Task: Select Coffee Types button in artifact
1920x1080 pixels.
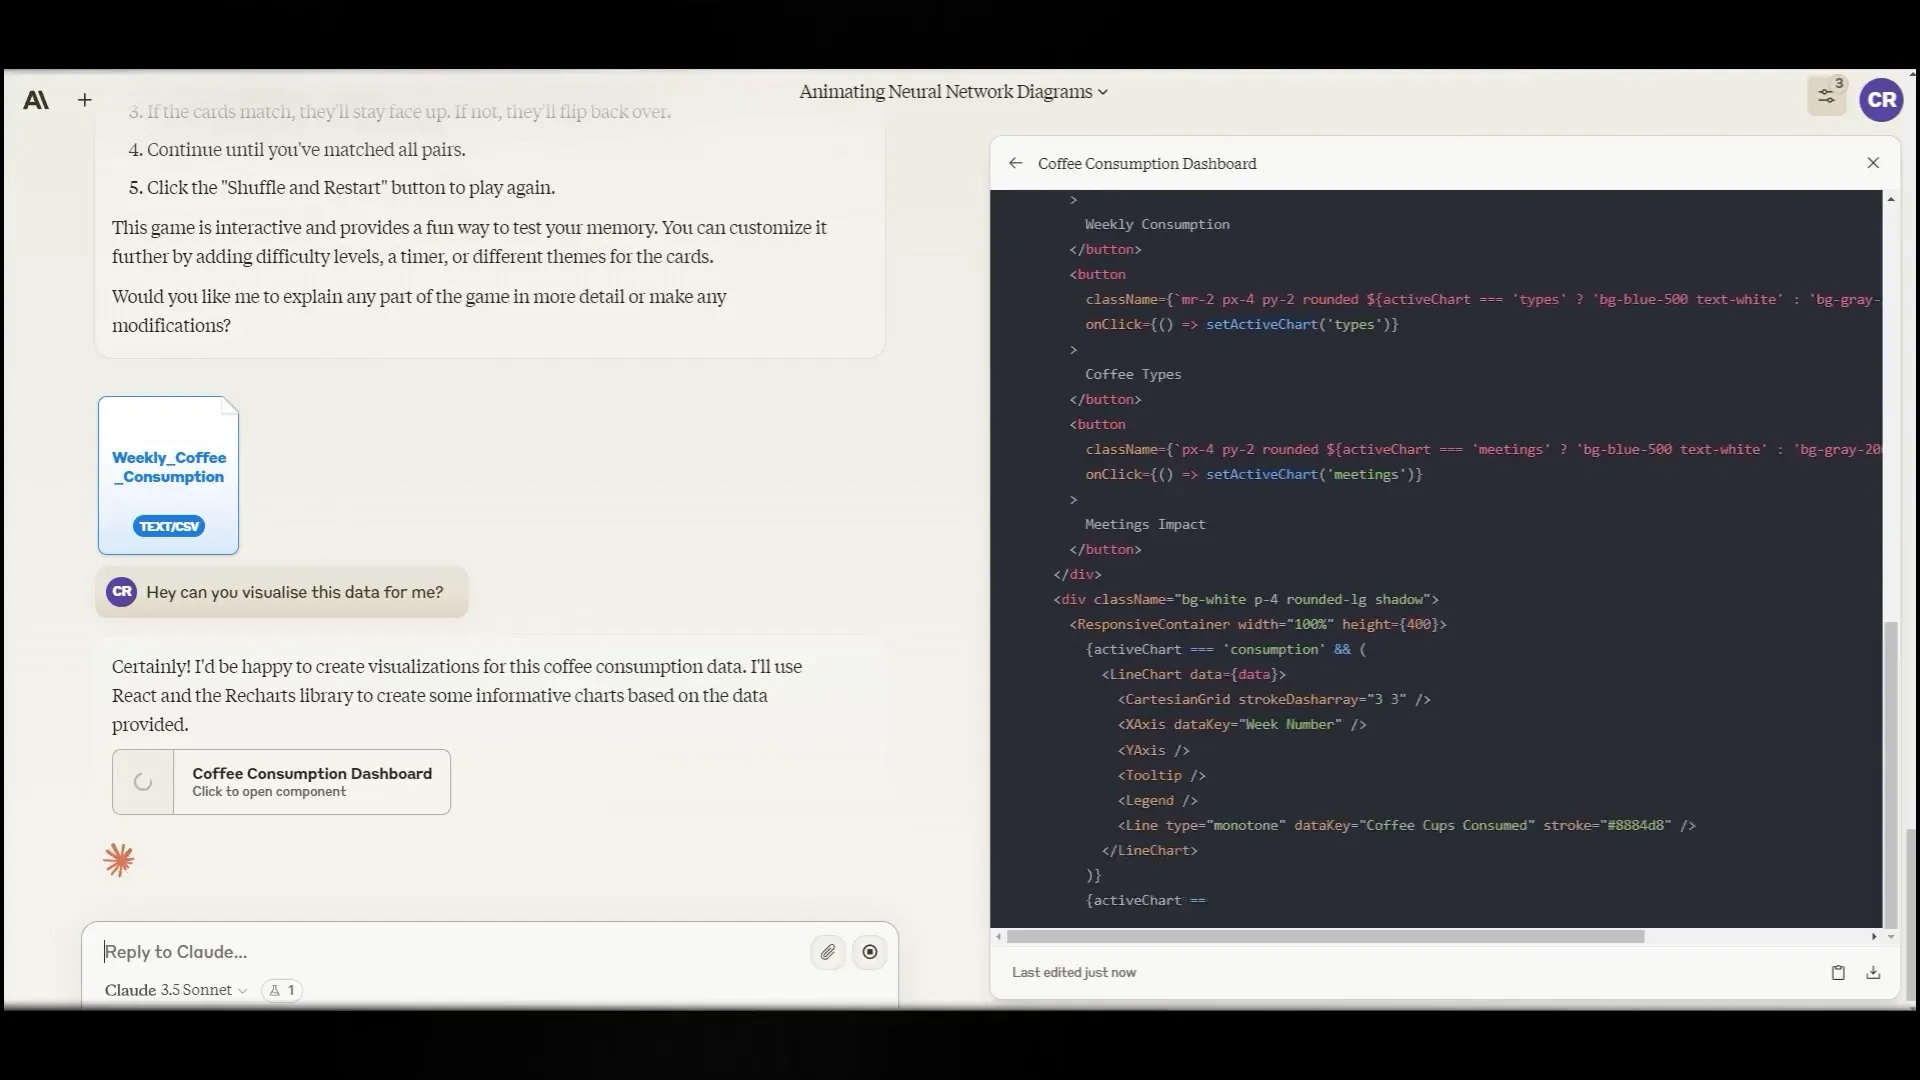Action: [1133, 373]
